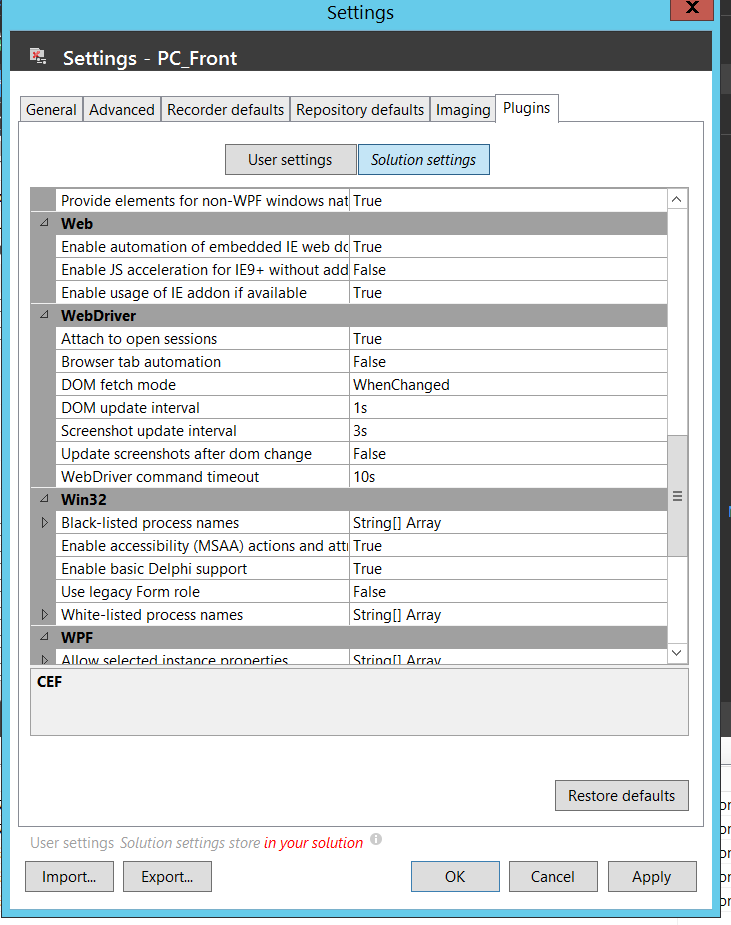Click 'DOM fetch mode' property label
This screenshot has height=925, width=731.
pos(202,385)
